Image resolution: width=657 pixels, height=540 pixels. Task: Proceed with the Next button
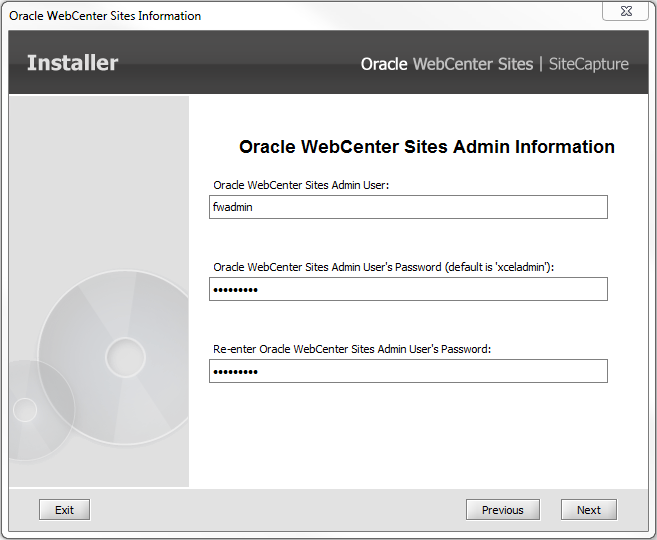[x=589, y=509]
